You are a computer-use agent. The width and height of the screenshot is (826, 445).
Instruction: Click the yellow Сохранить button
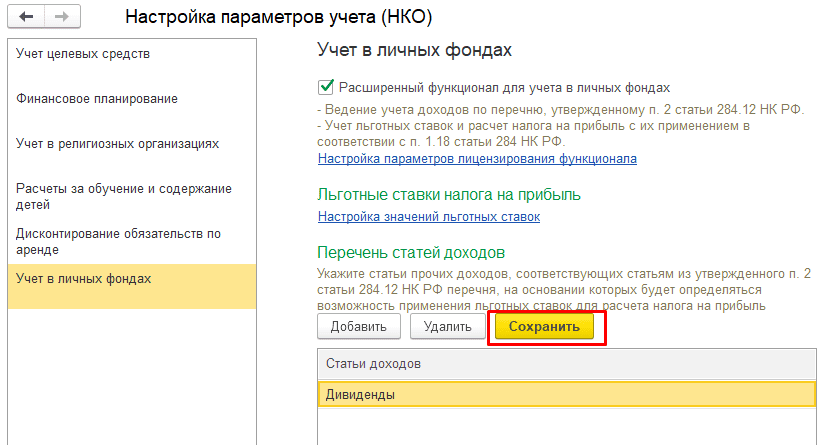coord(546,327)
